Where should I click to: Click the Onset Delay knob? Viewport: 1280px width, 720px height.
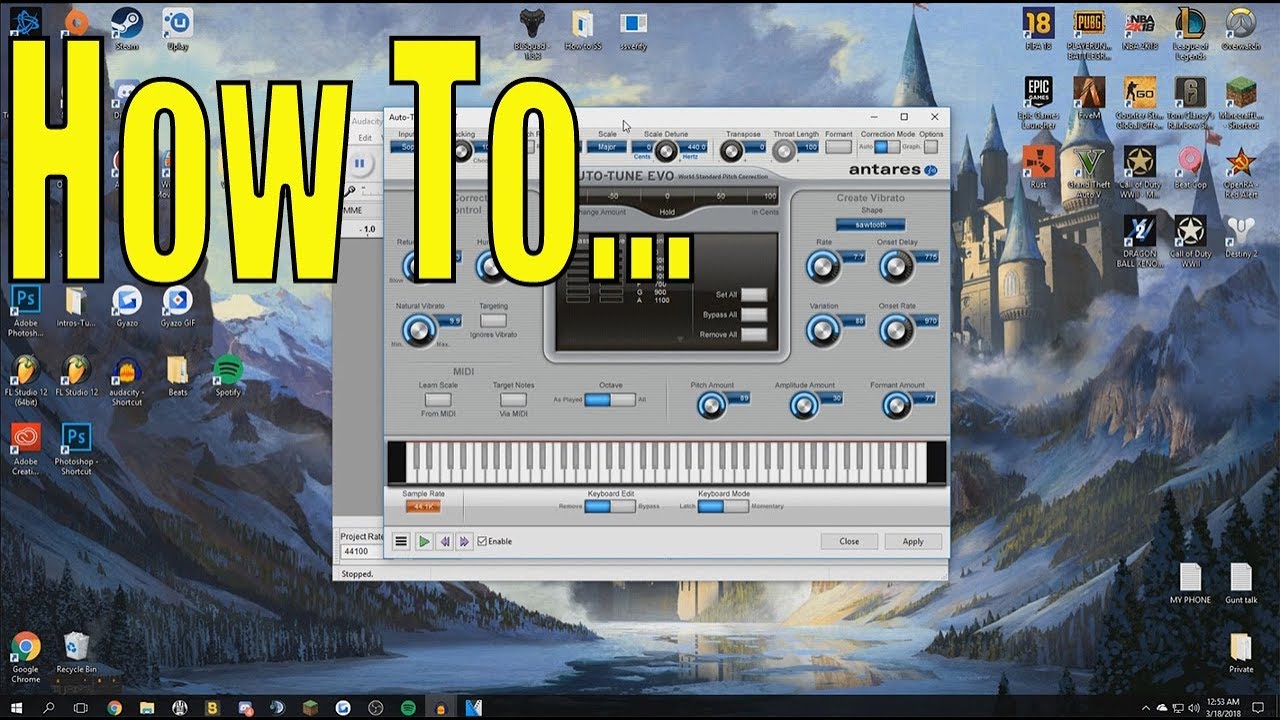pyautogui.click(x=896, y=266)
